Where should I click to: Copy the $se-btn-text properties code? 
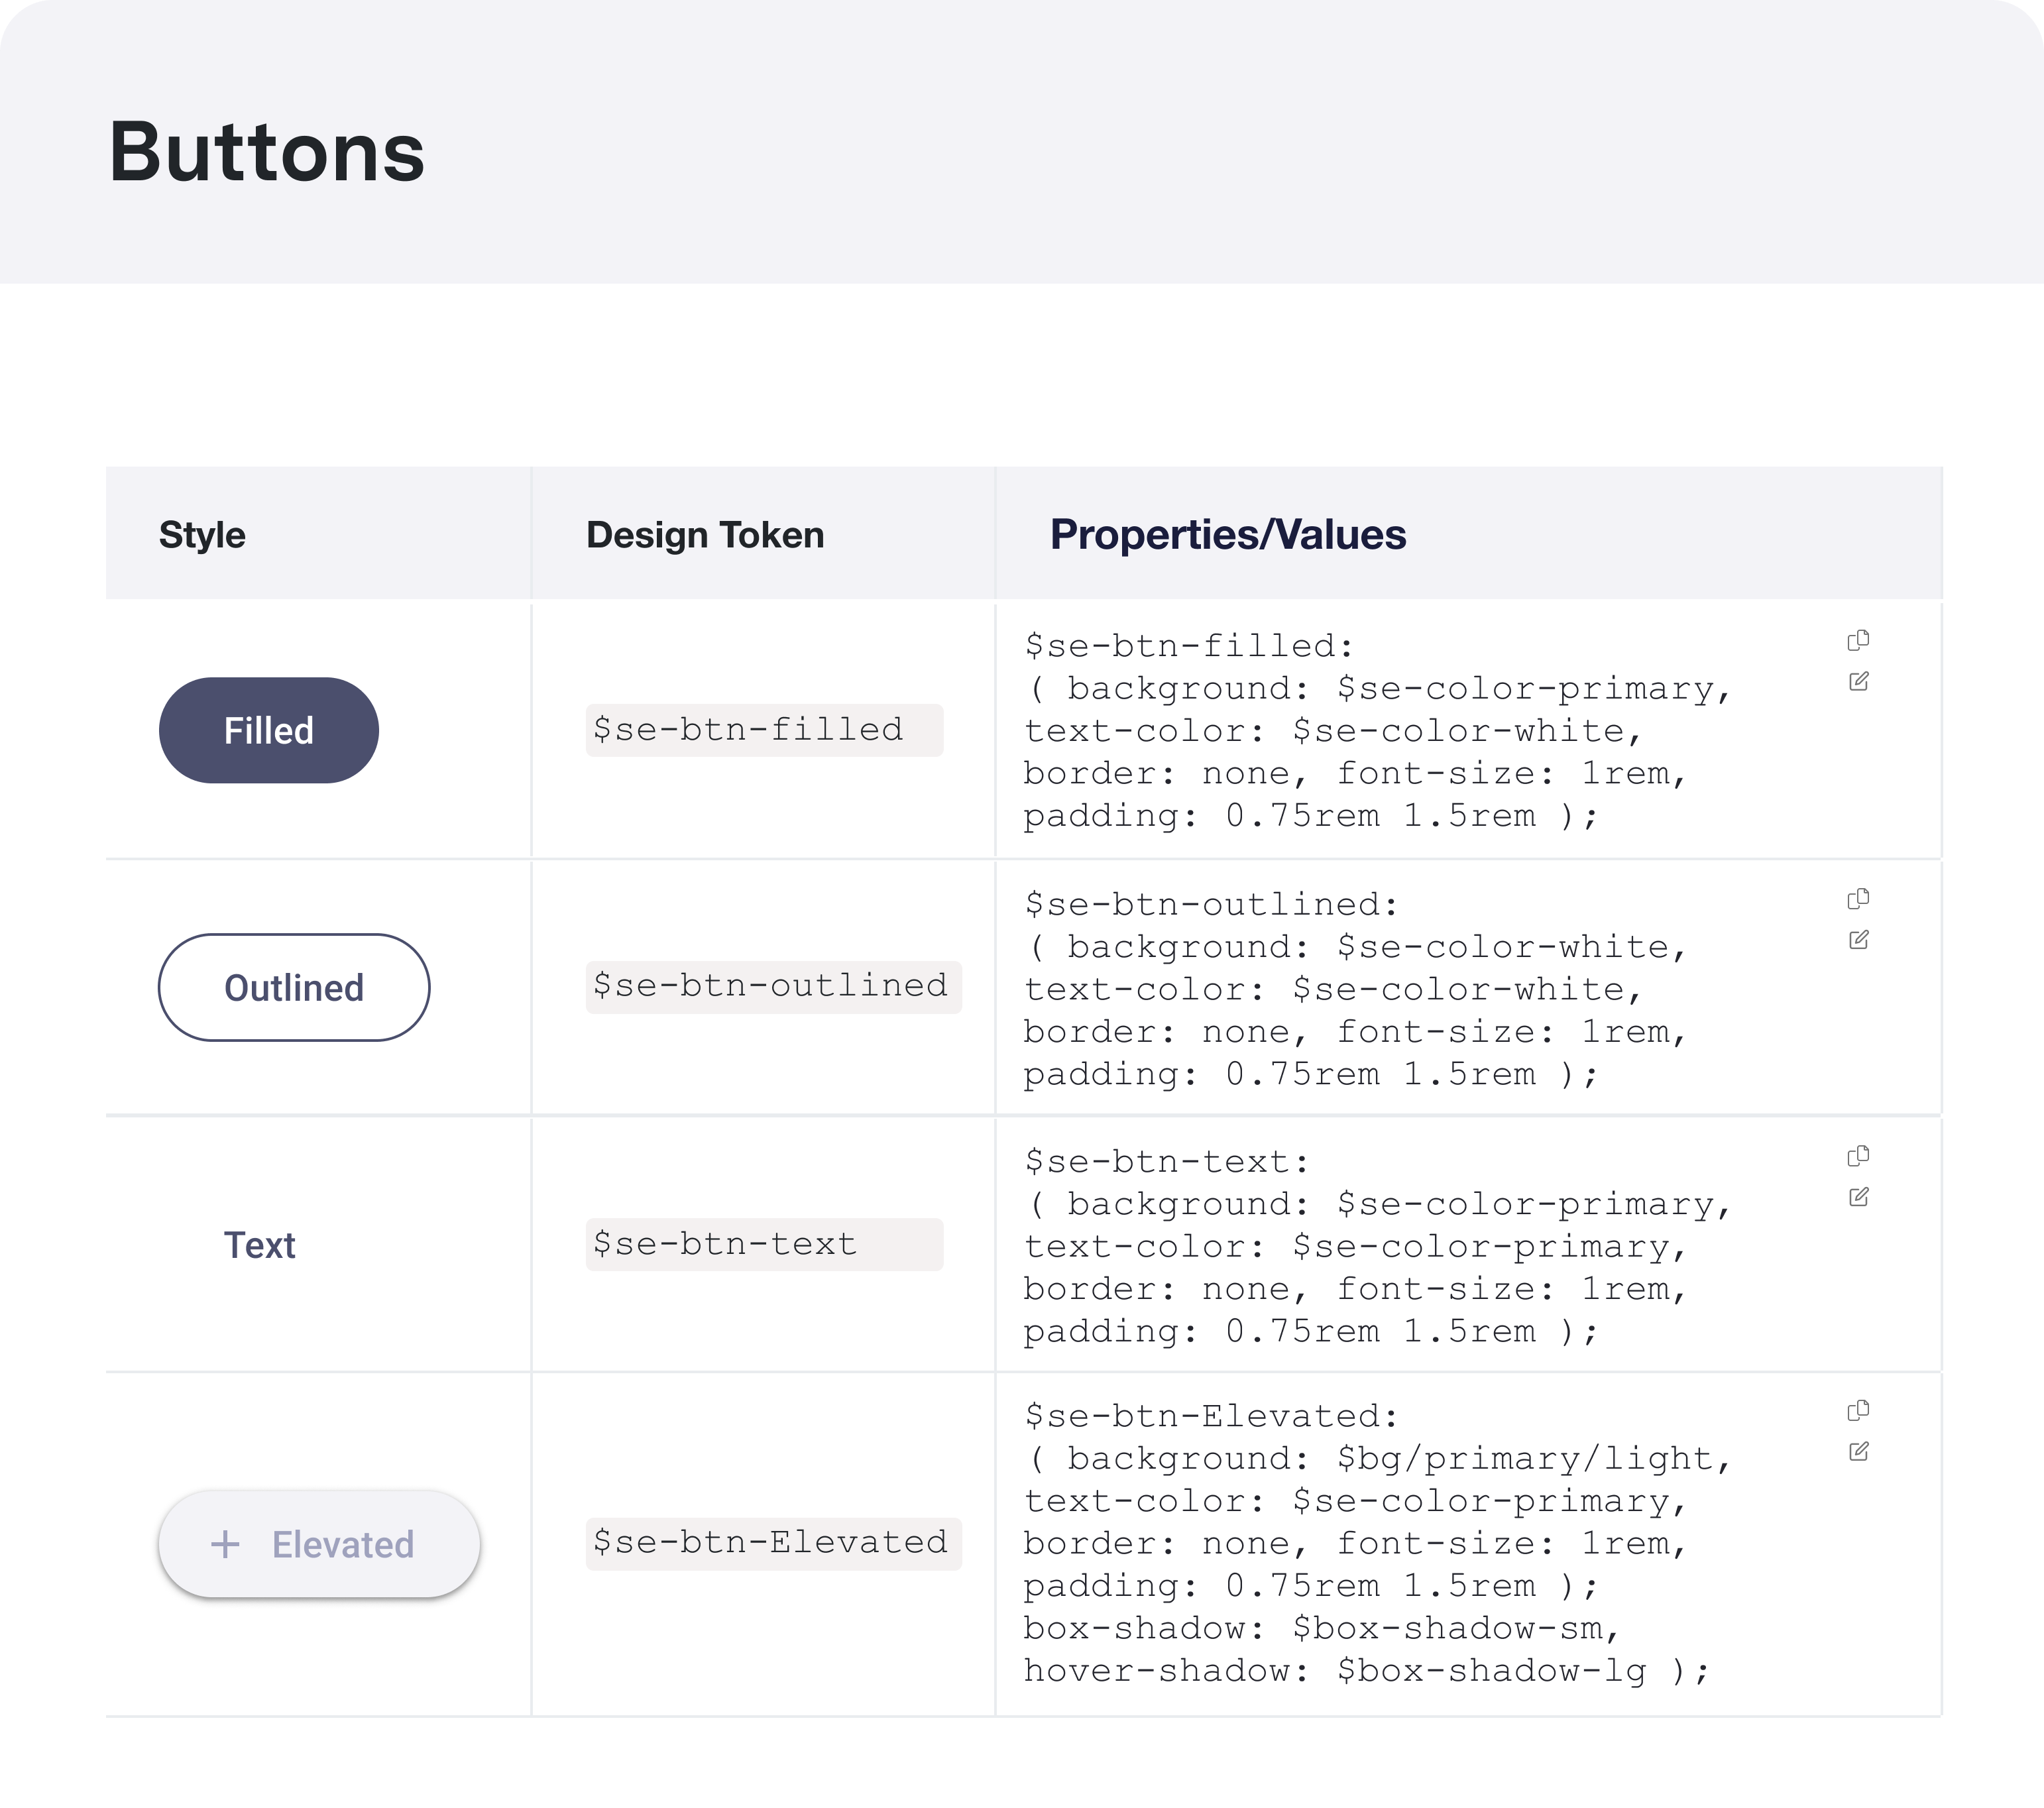[x=1858, y=1156]
